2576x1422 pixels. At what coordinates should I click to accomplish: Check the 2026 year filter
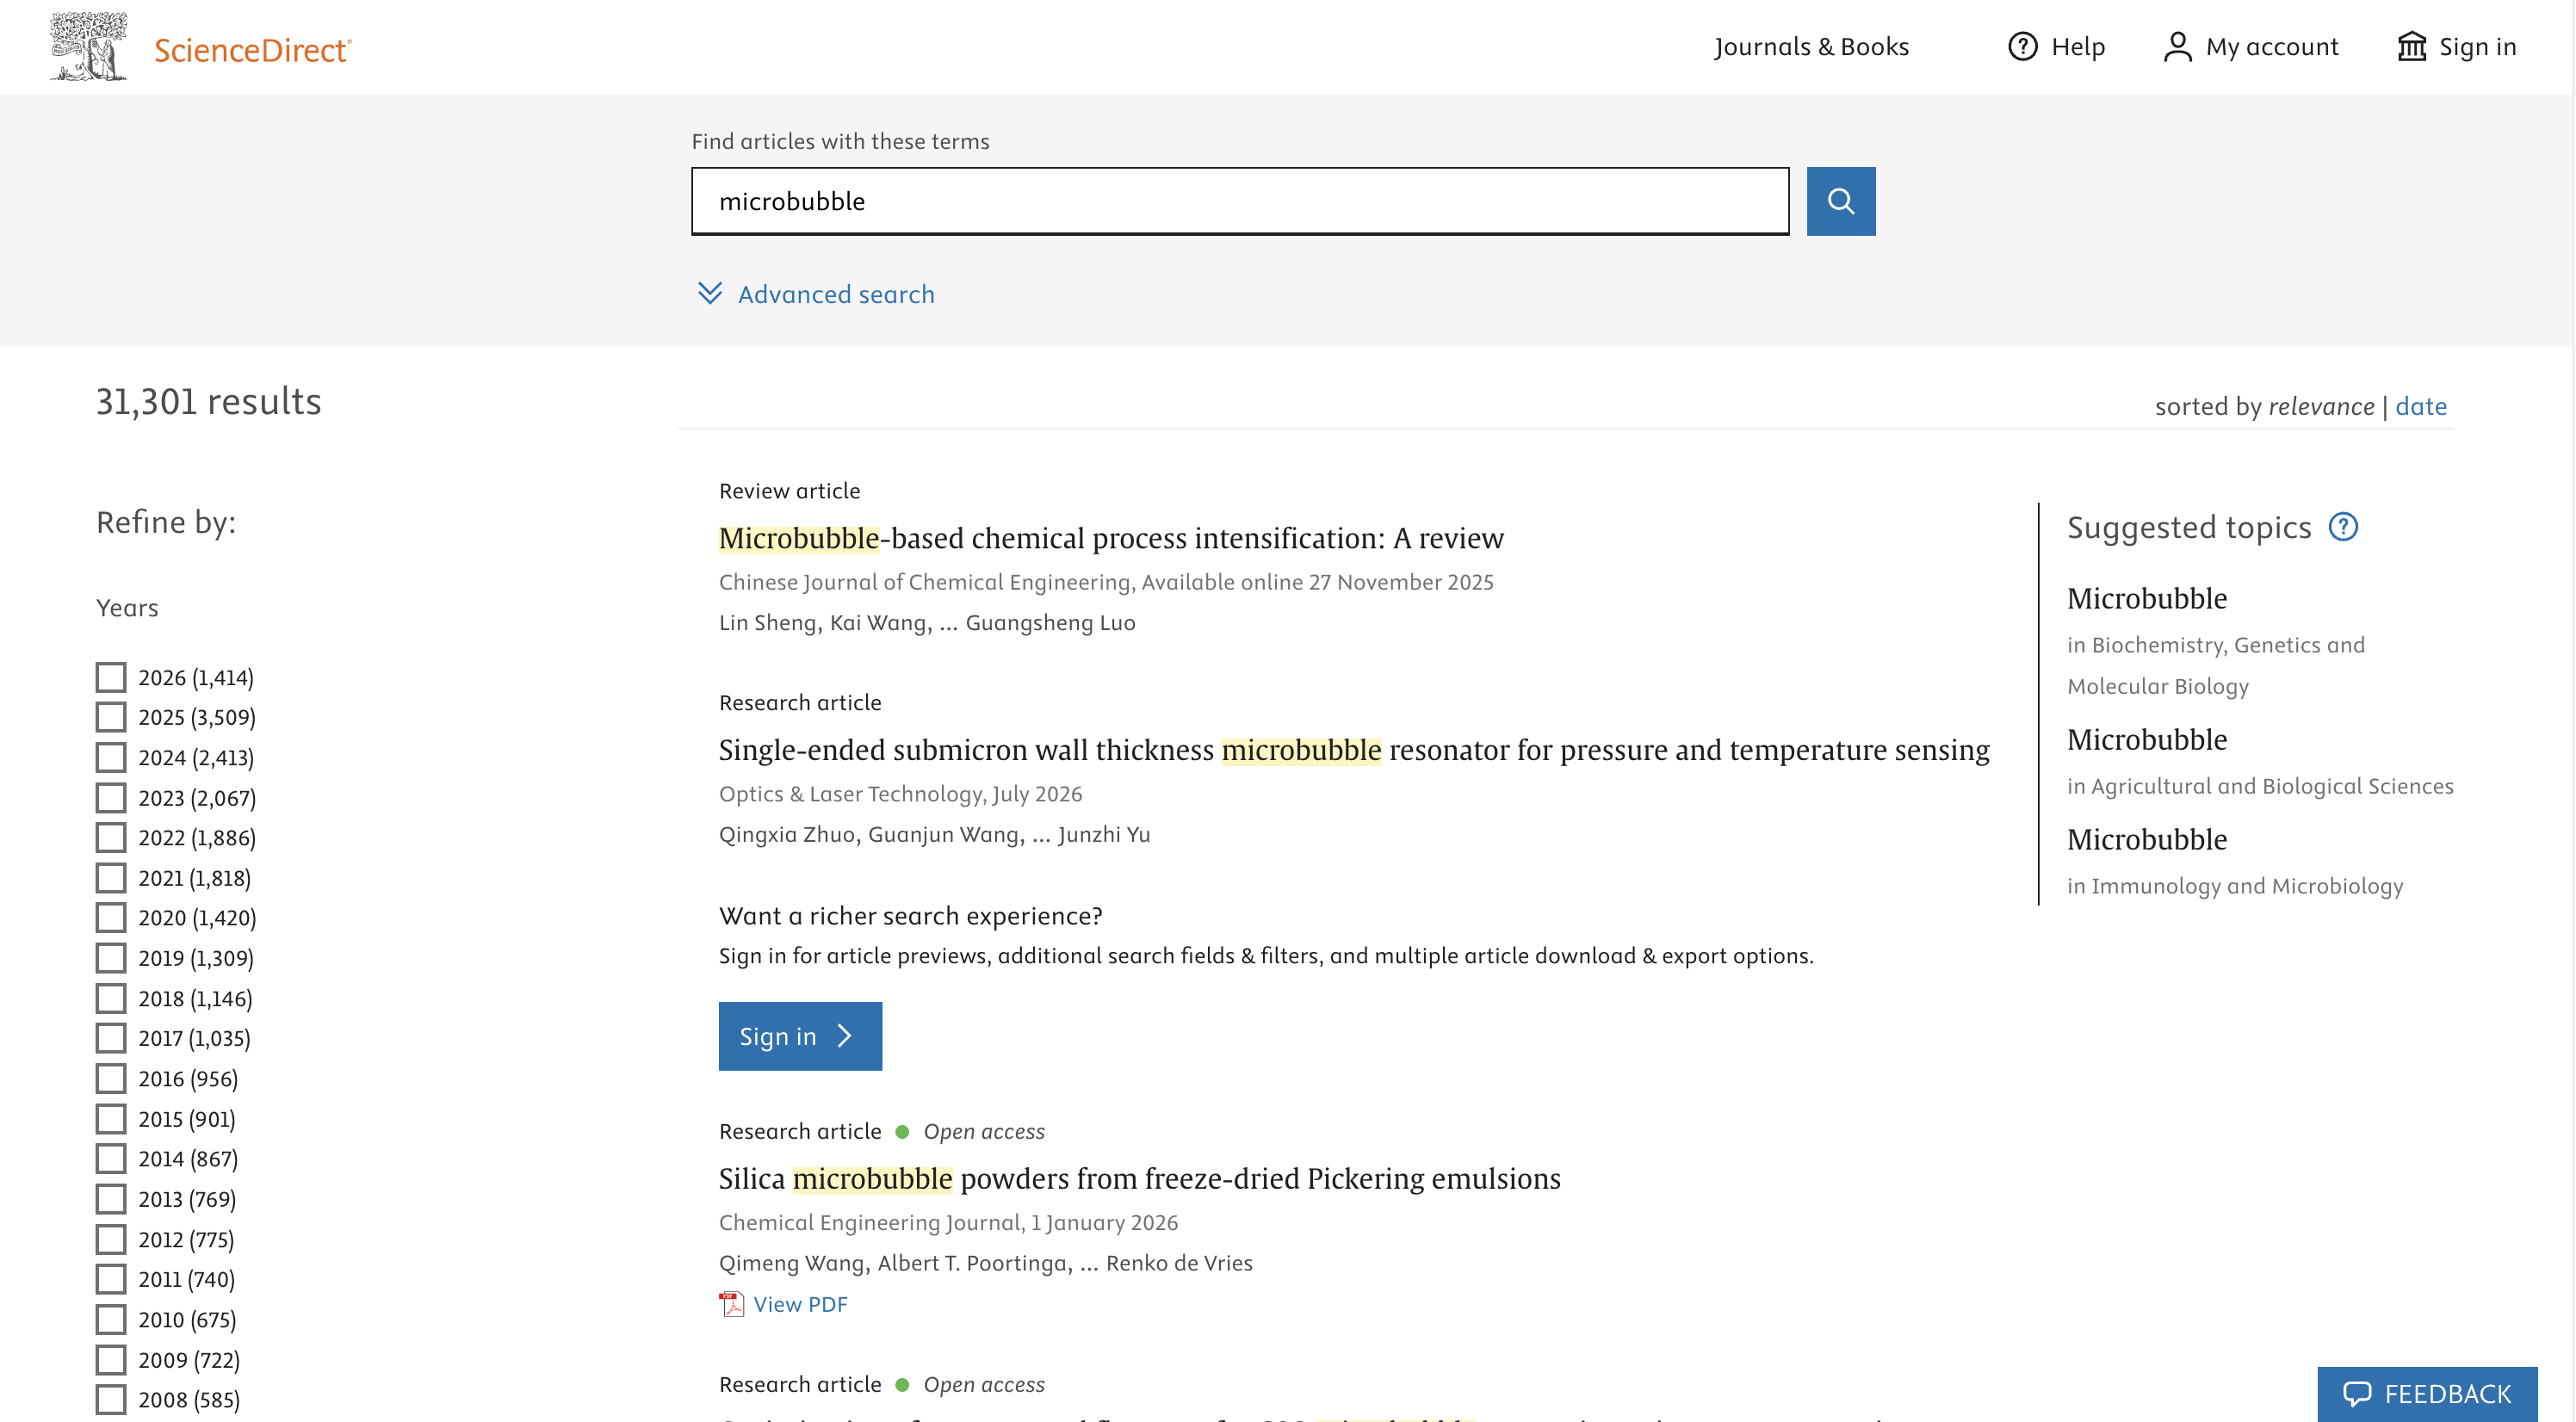click(x=111, y=677)
